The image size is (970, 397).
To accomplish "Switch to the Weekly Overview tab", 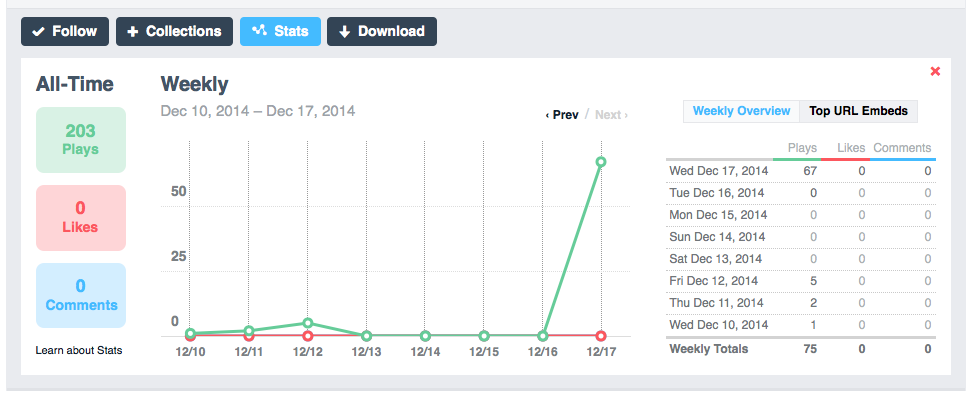I will pyautogui.click(x=741, y=111).
